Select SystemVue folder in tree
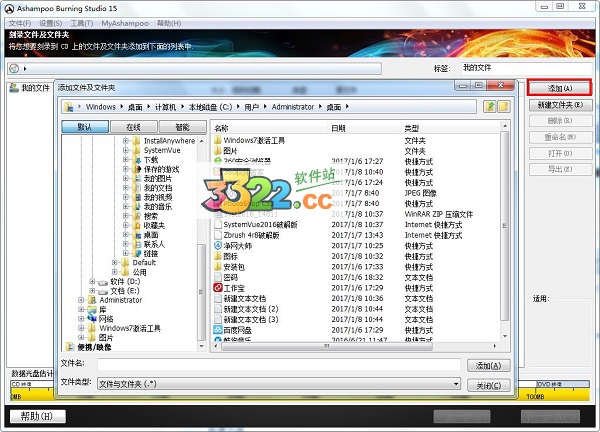Image resolution: width=600 pixels, height=432 pixels. [x=157, y=150]
